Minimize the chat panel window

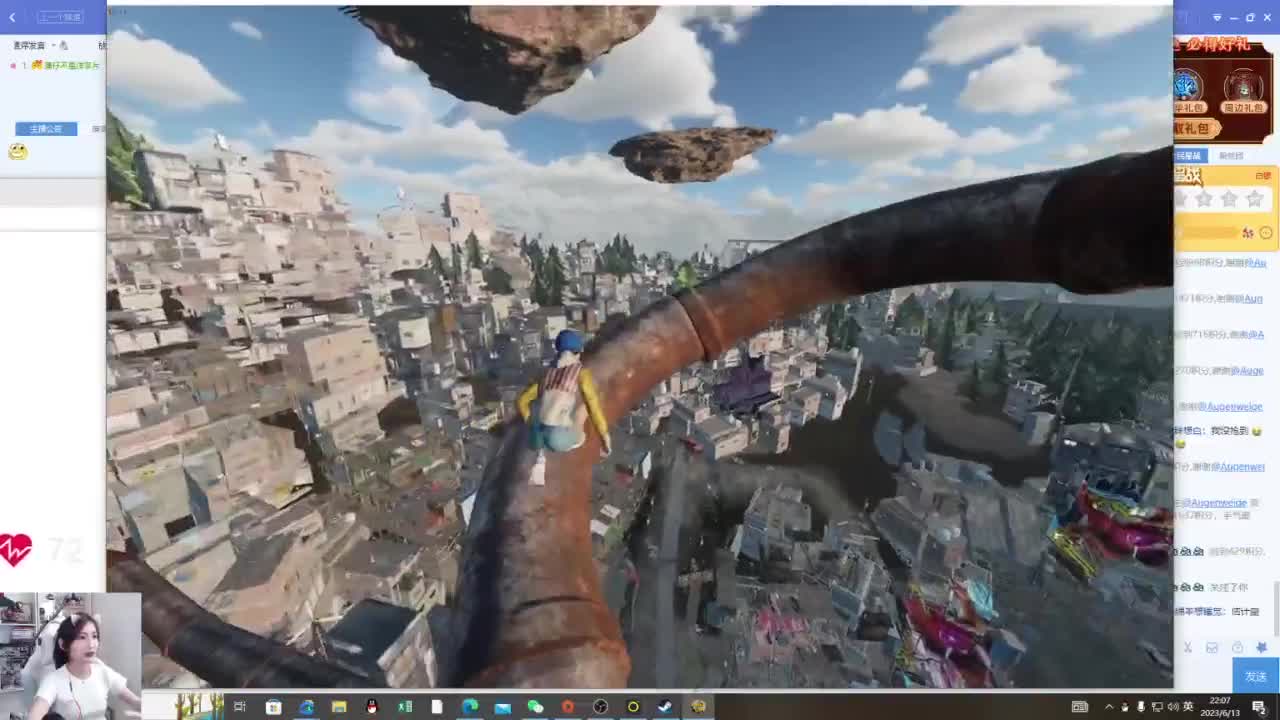[x=1234, y=17]
